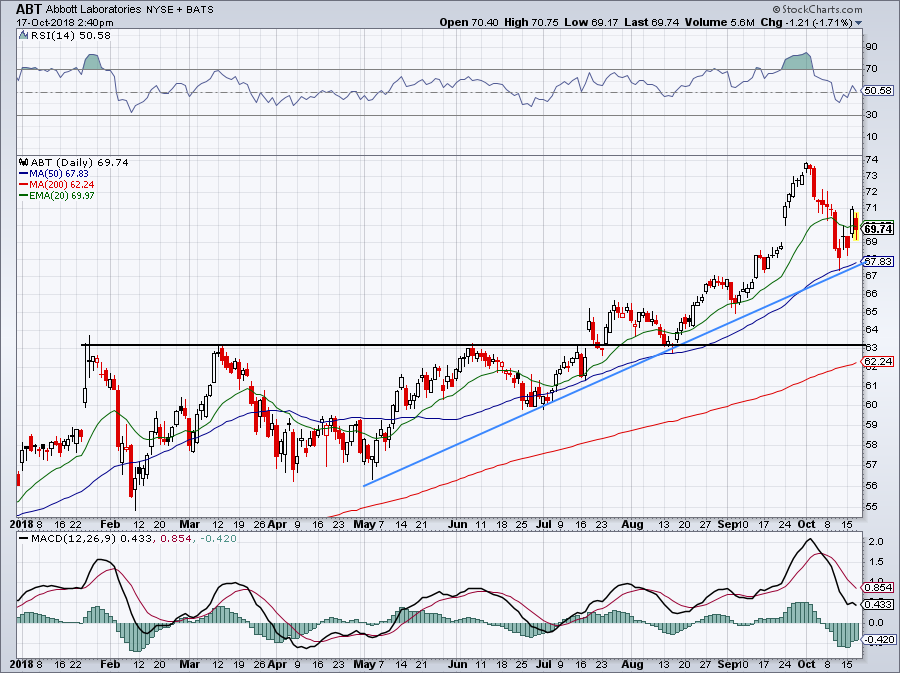Click the 50.58 RSI value tag on right axis
The image size is (900, 673).
pos(878,91)
